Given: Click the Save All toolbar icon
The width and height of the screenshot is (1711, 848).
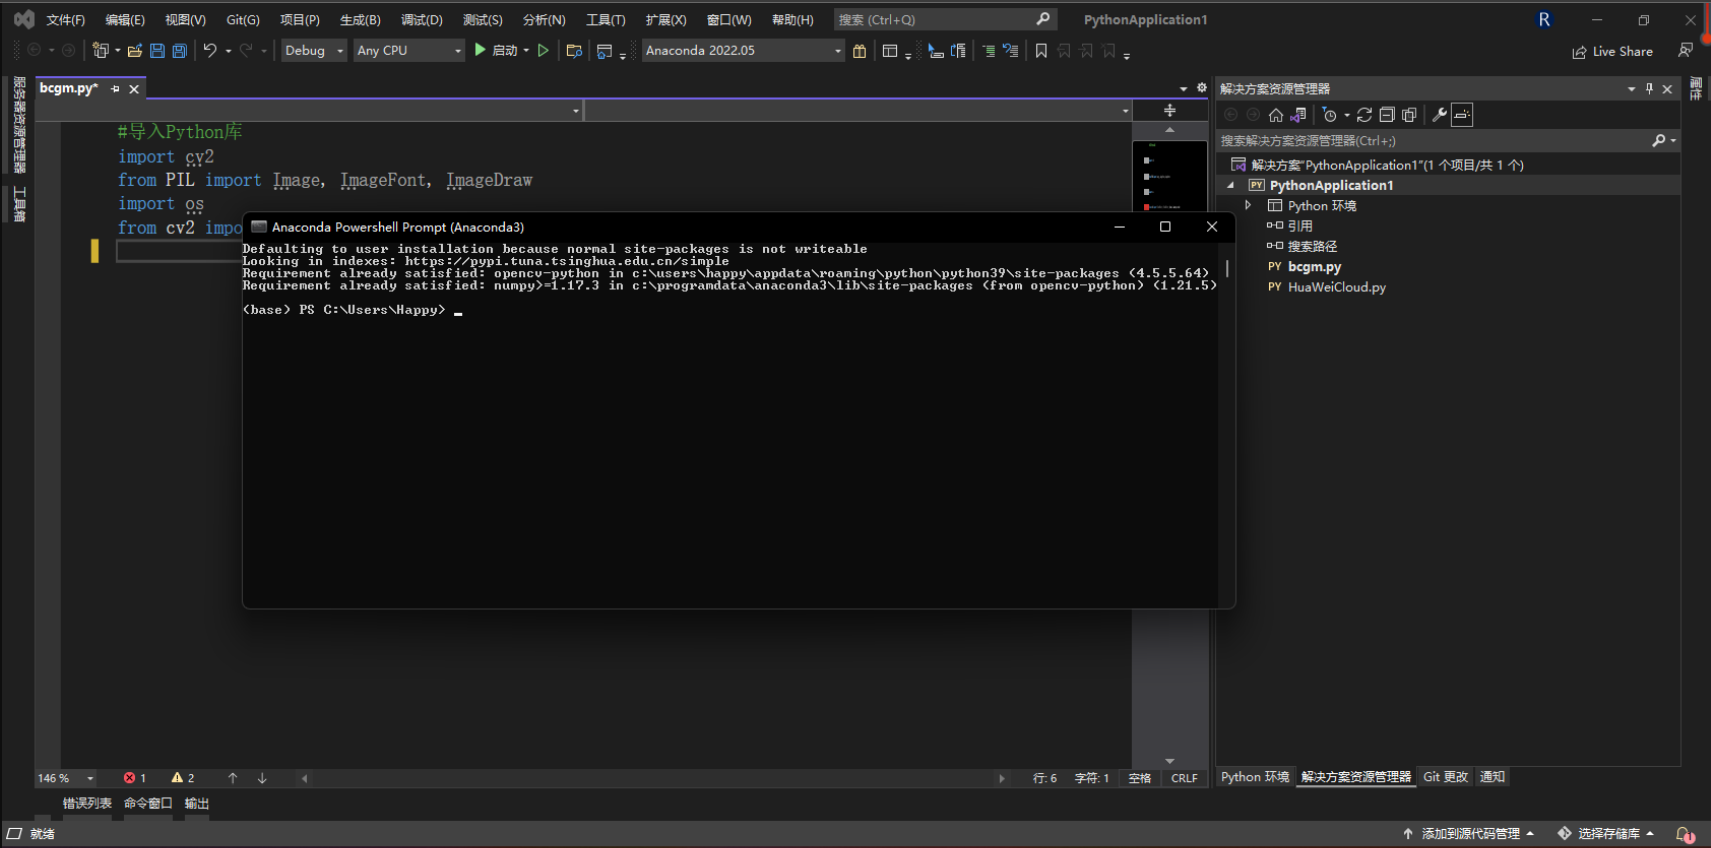Looking at the screenshot, I should pos(180,51).
